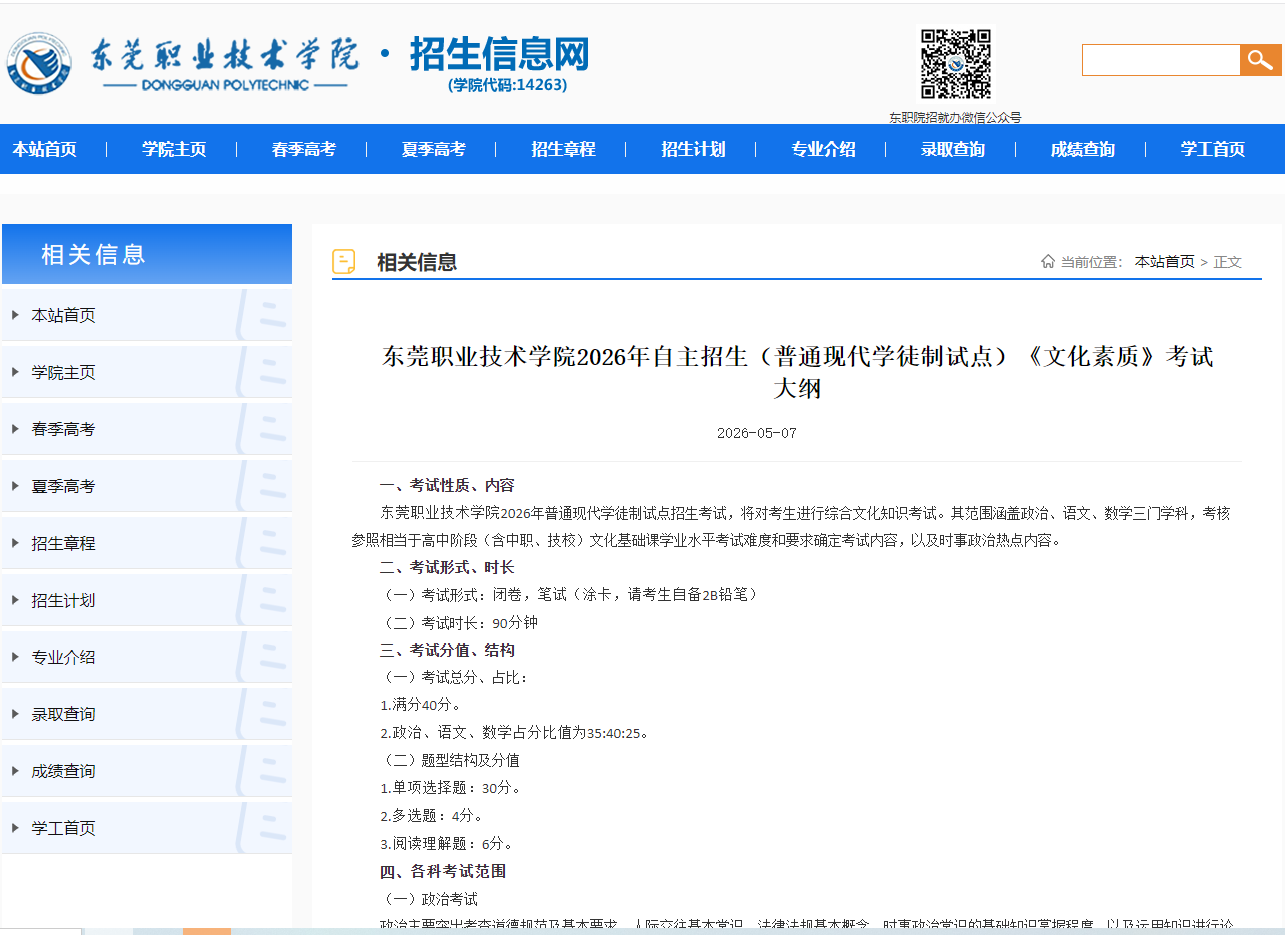1285x935 pixels.
Task: Click the 东职院招就办微信公众号 caption
Action: (955, 117)
